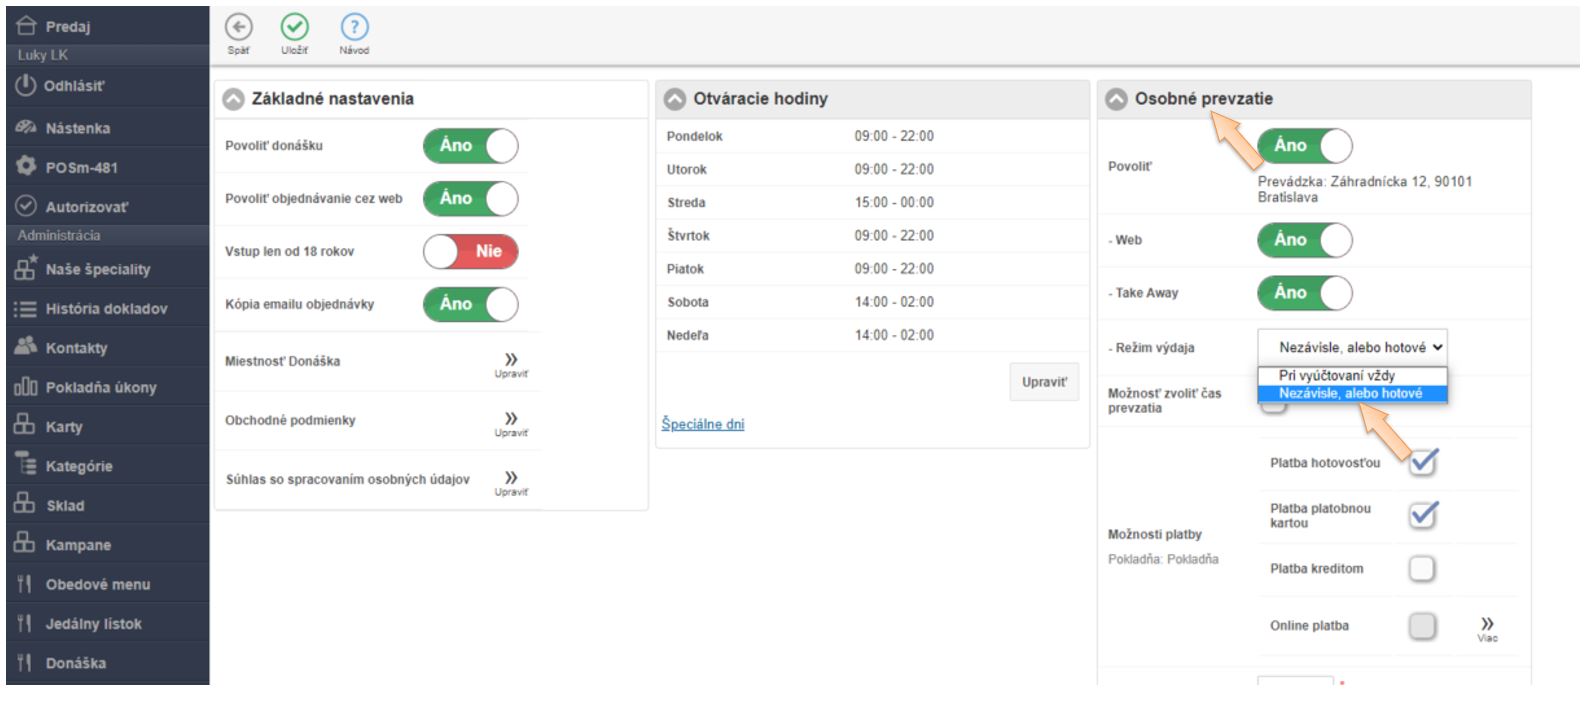Click the Späť back arrow icon
This screenshot has height=701, width=1588.
tap(238, 28)
